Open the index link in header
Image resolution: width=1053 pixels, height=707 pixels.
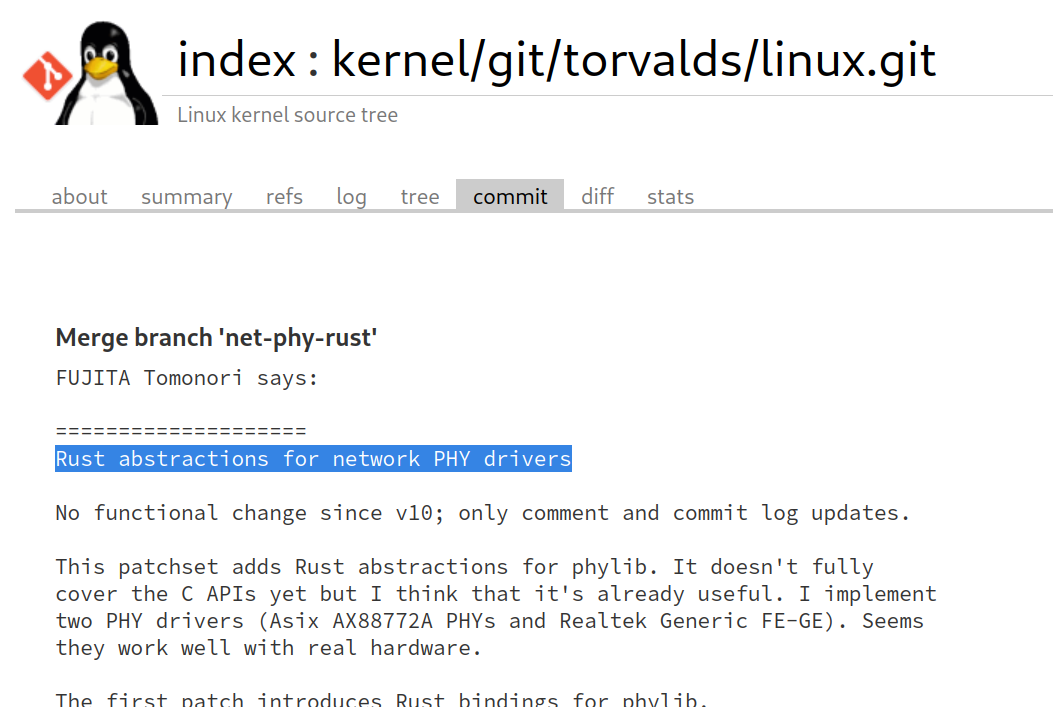point(236,61)
